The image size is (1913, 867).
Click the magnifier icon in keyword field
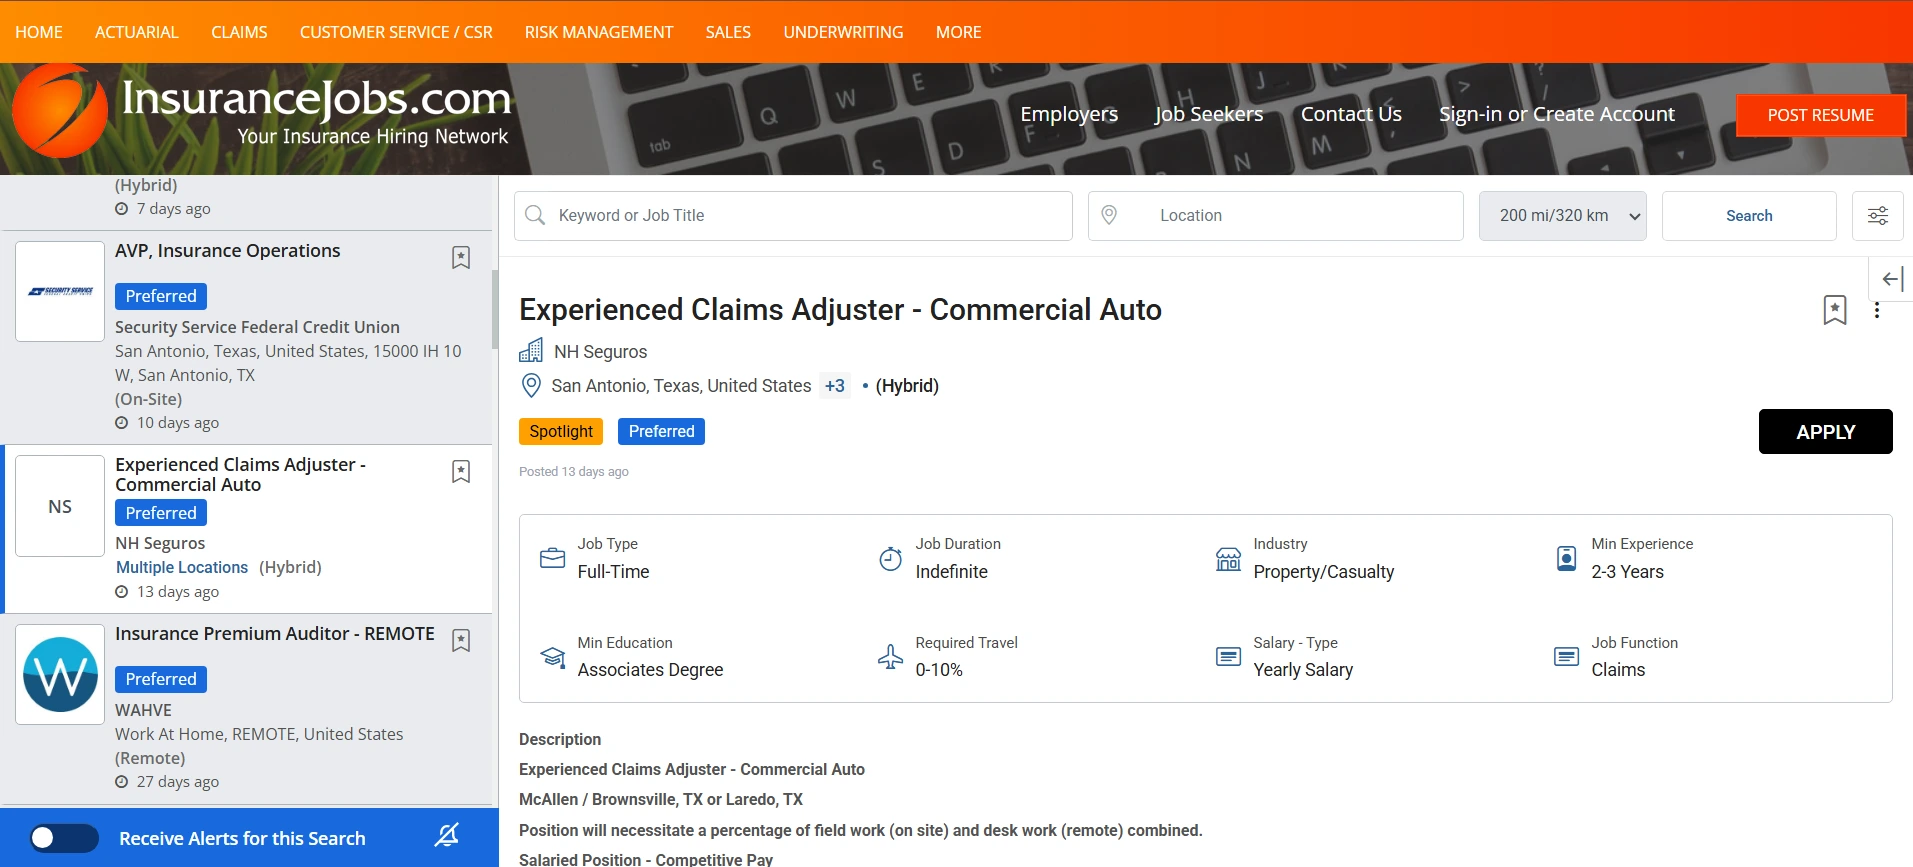(x=535, y=216)
